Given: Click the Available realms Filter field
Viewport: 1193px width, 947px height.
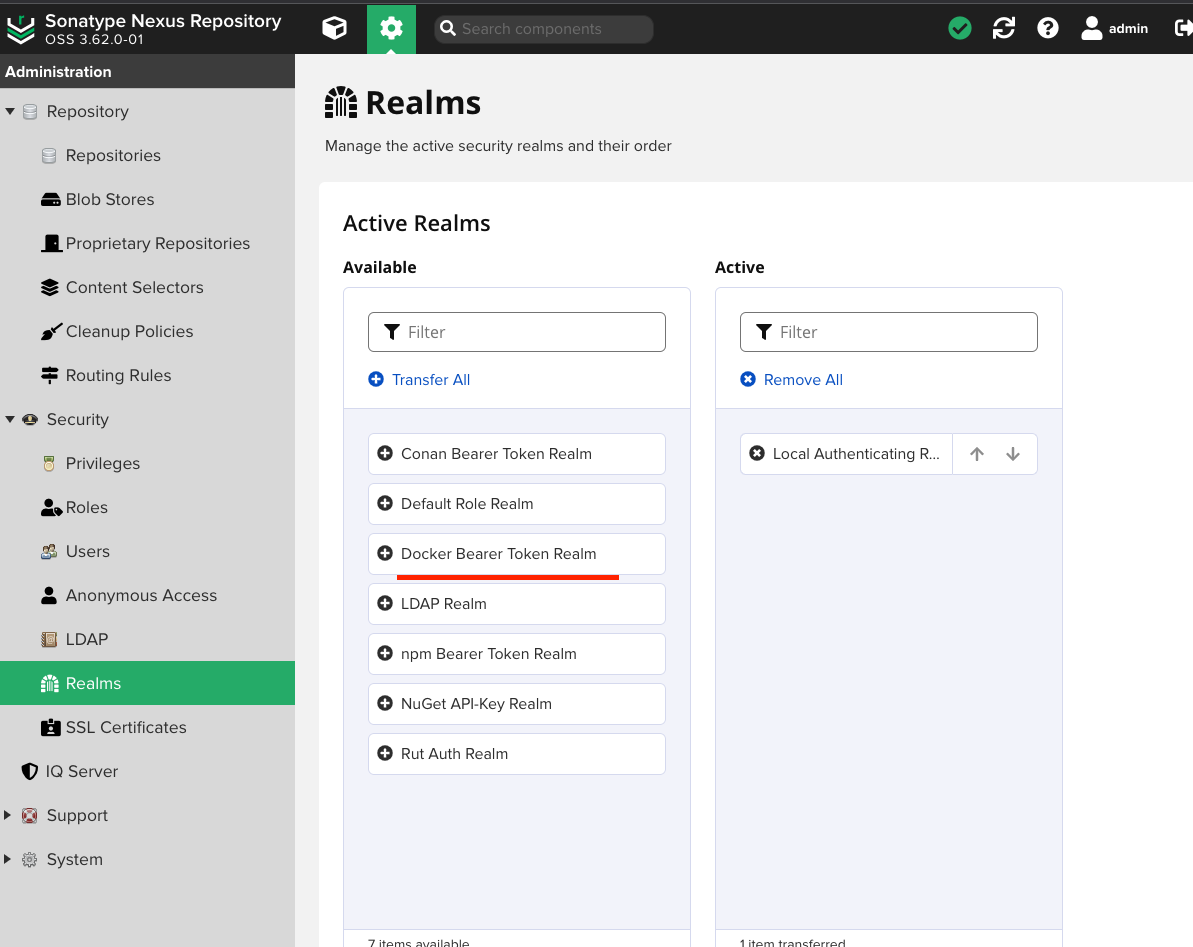Looking at the screenshot, I should tap(530, 332).
